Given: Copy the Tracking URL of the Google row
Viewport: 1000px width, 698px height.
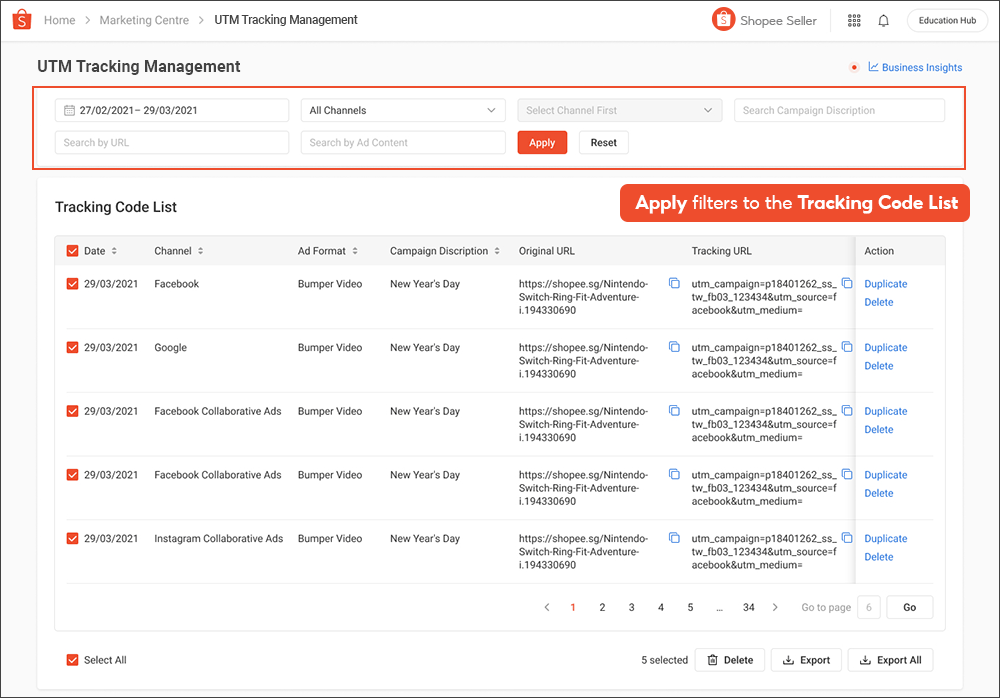Looking at the screenshot, I should (847, 347).
